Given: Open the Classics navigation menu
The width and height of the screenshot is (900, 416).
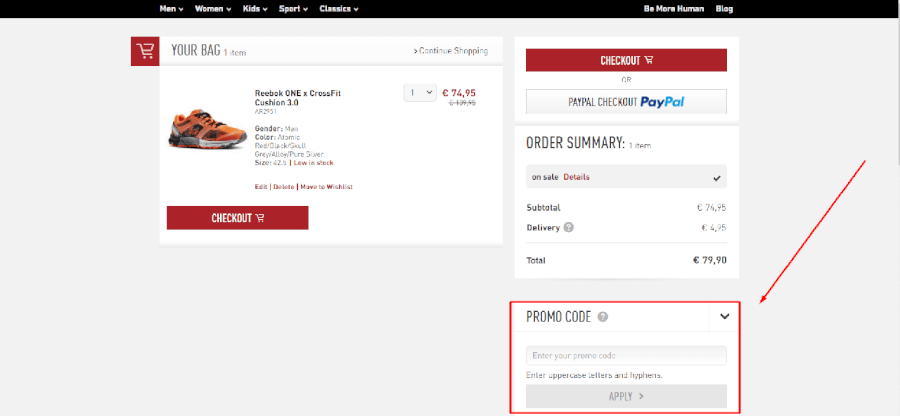Looking at the screenshot, I should click(339, 9).
